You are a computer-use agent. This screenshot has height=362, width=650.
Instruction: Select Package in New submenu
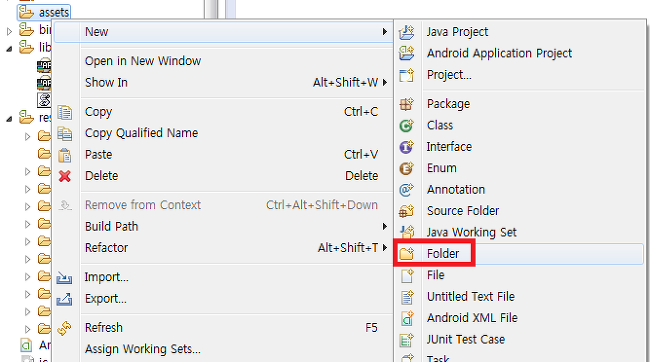click(x=448, y=104)
